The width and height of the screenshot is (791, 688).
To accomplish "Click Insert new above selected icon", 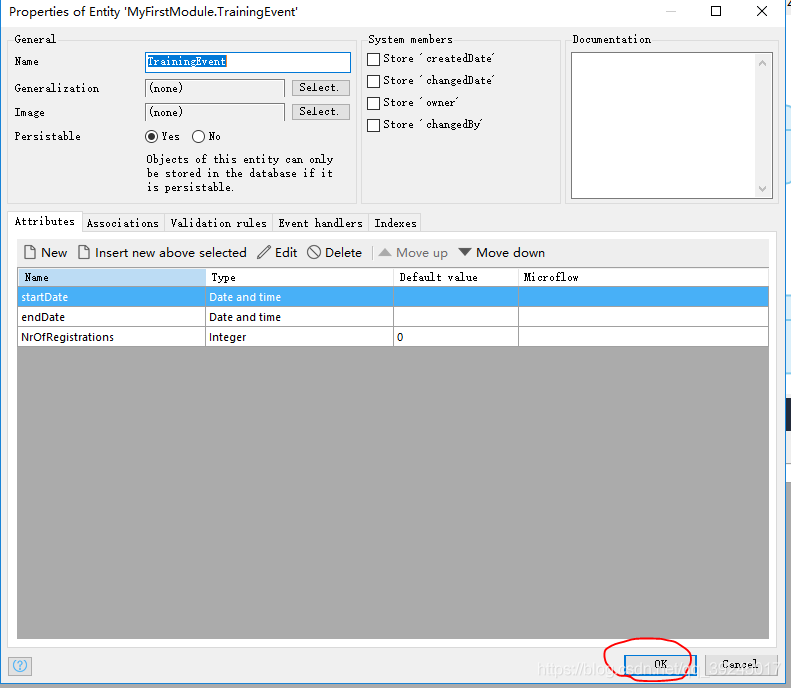I will click(x=84, y=253).
